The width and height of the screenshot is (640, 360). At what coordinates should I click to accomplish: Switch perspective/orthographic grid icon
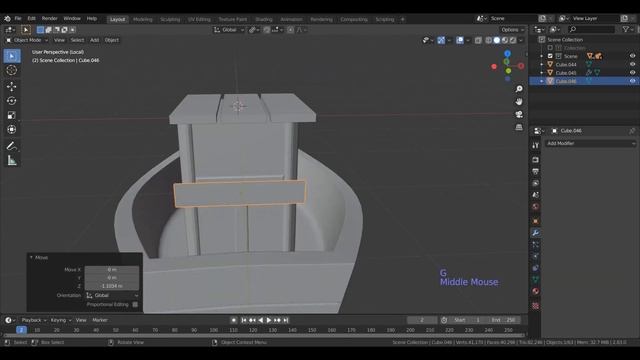coord(519,127)
